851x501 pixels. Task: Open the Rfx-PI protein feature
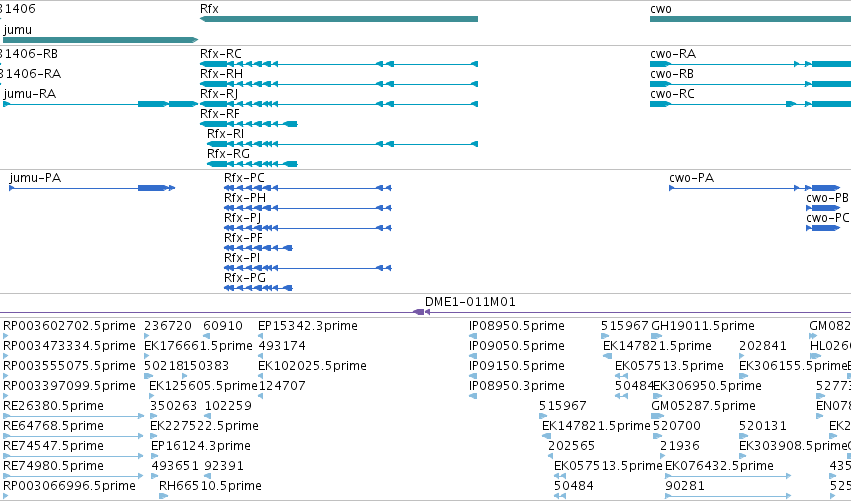click(x=308, y=268)
